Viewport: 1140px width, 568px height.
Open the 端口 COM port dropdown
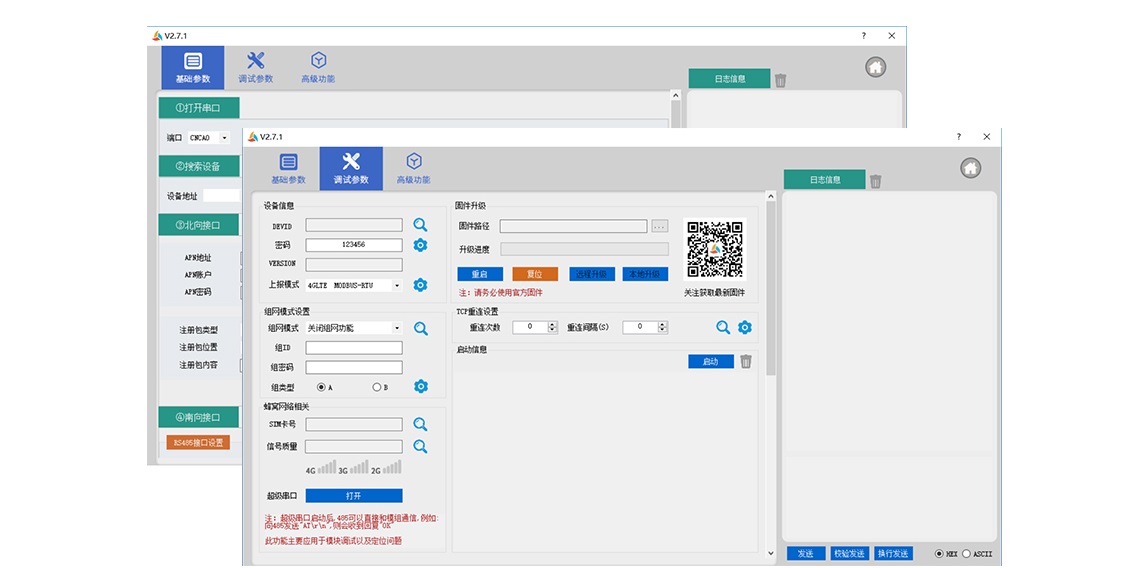(x=224, y=138)
